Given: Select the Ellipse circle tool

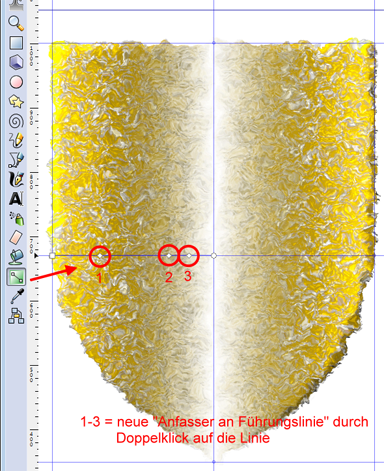Looking at the screenshot, I should [16, 82].
